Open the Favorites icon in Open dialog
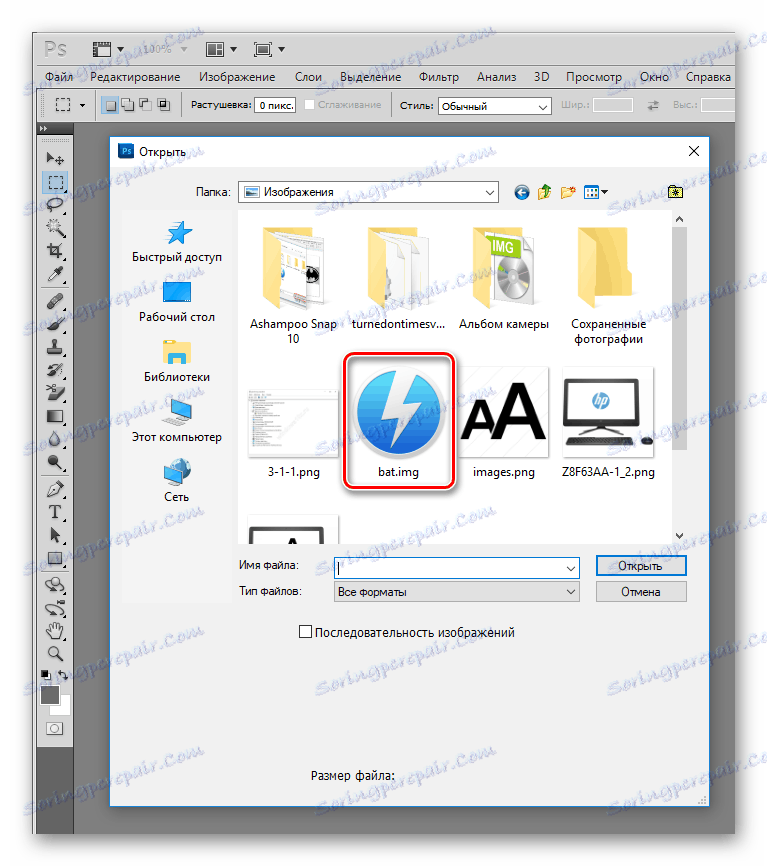Viewport: 767px width, 866px height. click(x=675, y=192)
